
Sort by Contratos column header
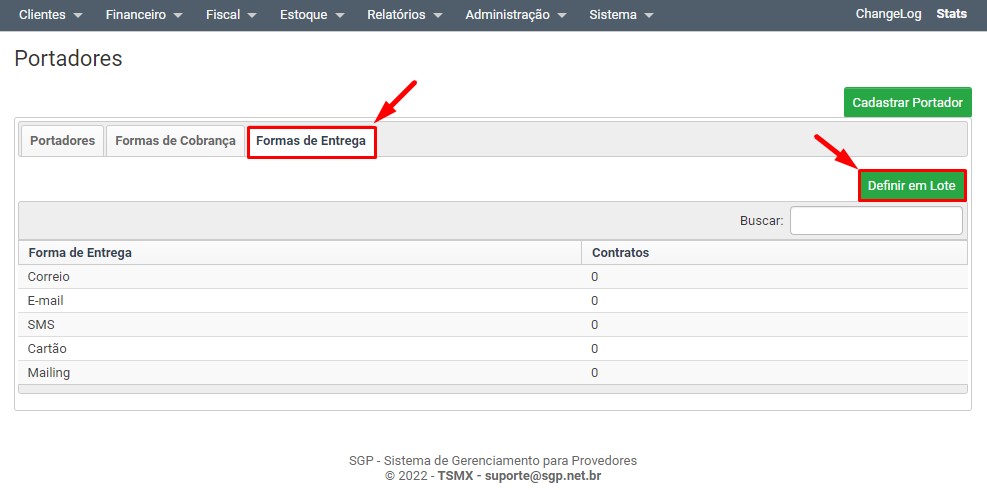point(620,253)
